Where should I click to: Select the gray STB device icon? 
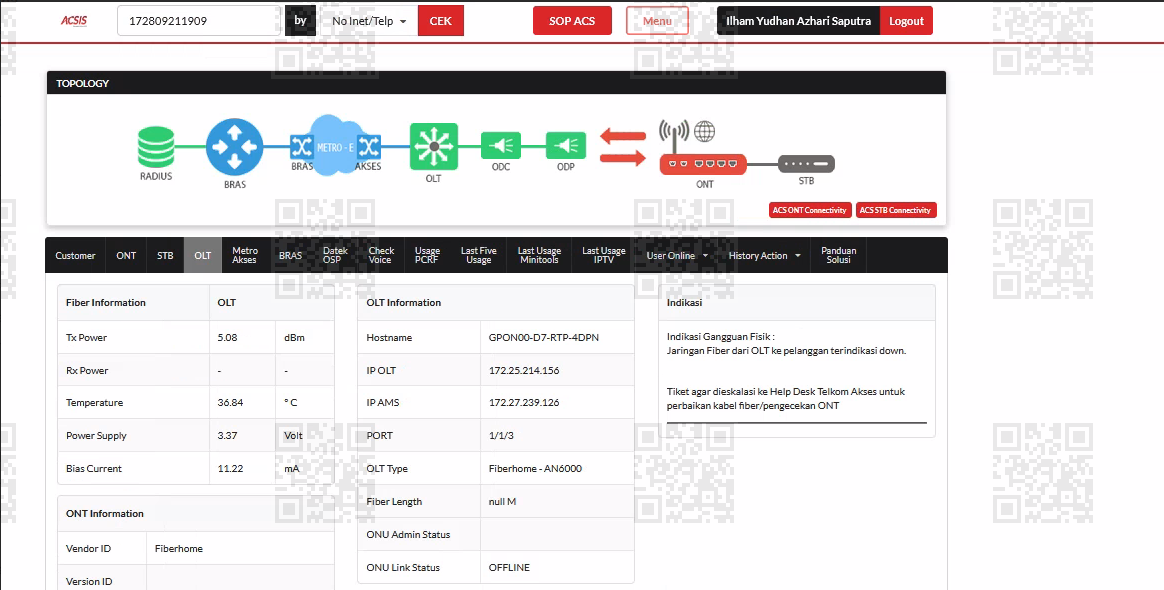(806, 163)
